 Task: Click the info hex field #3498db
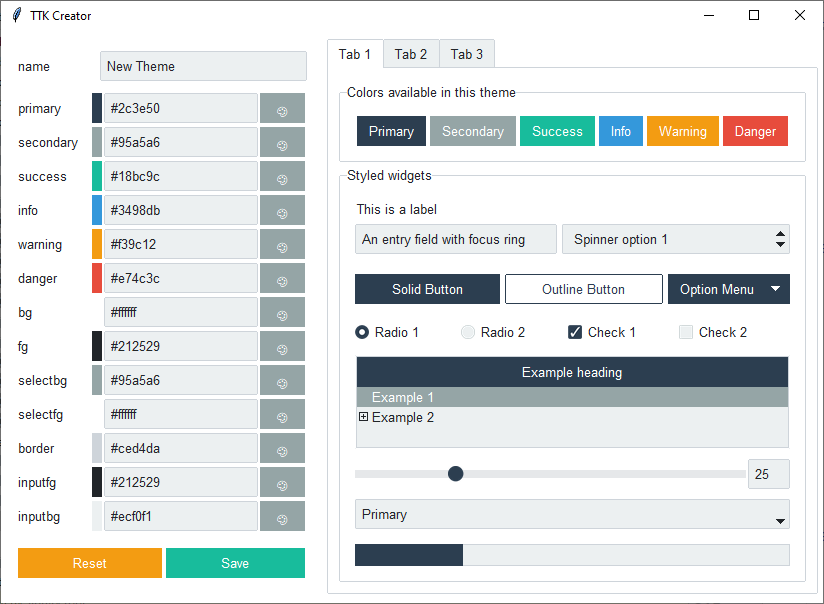coord(181,210)
